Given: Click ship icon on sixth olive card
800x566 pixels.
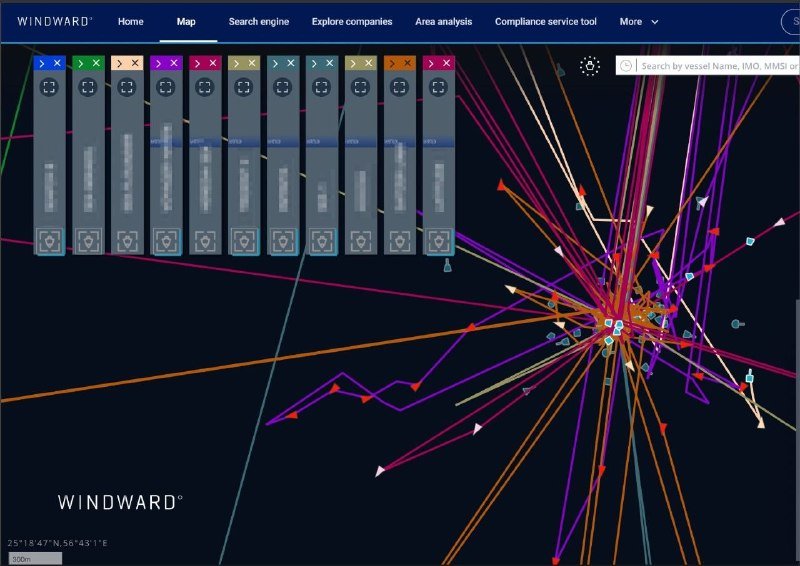Looking at the screenshot, I should click(244, 241).
